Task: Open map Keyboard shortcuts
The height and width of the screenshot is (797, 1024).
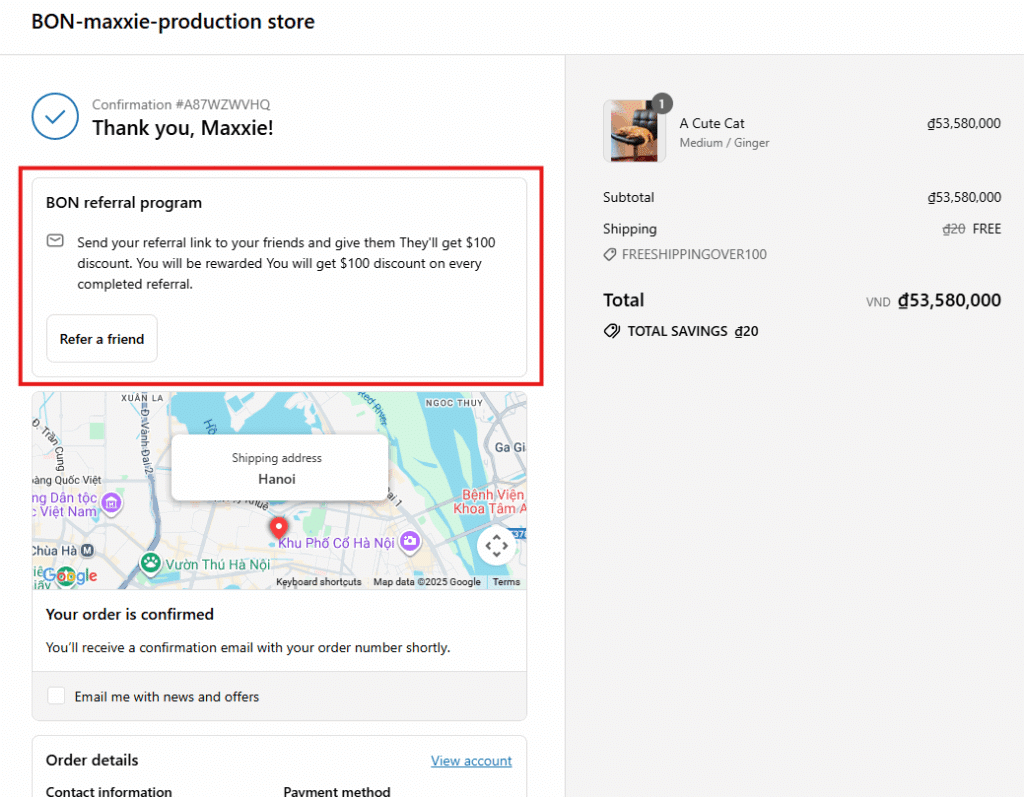Action: pyautogui.click(x=319, y=582)
